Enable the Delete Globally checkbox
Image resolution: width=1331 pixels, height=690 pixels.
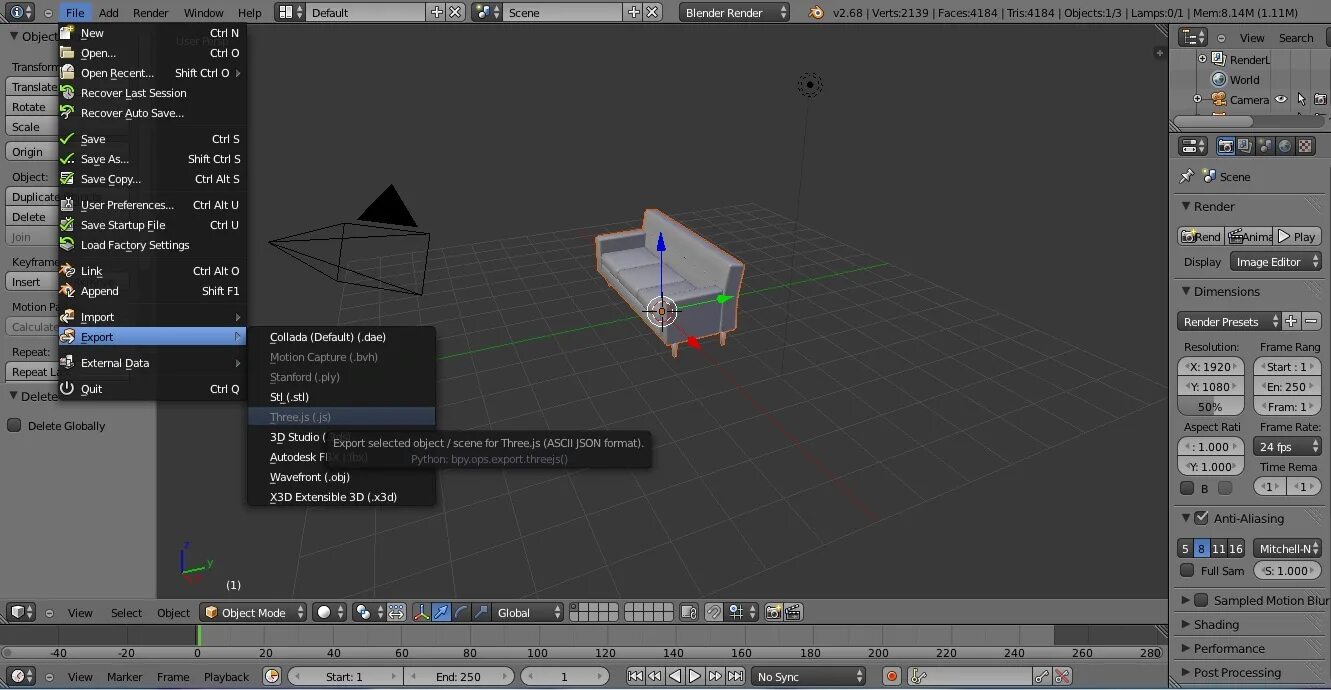14,425
